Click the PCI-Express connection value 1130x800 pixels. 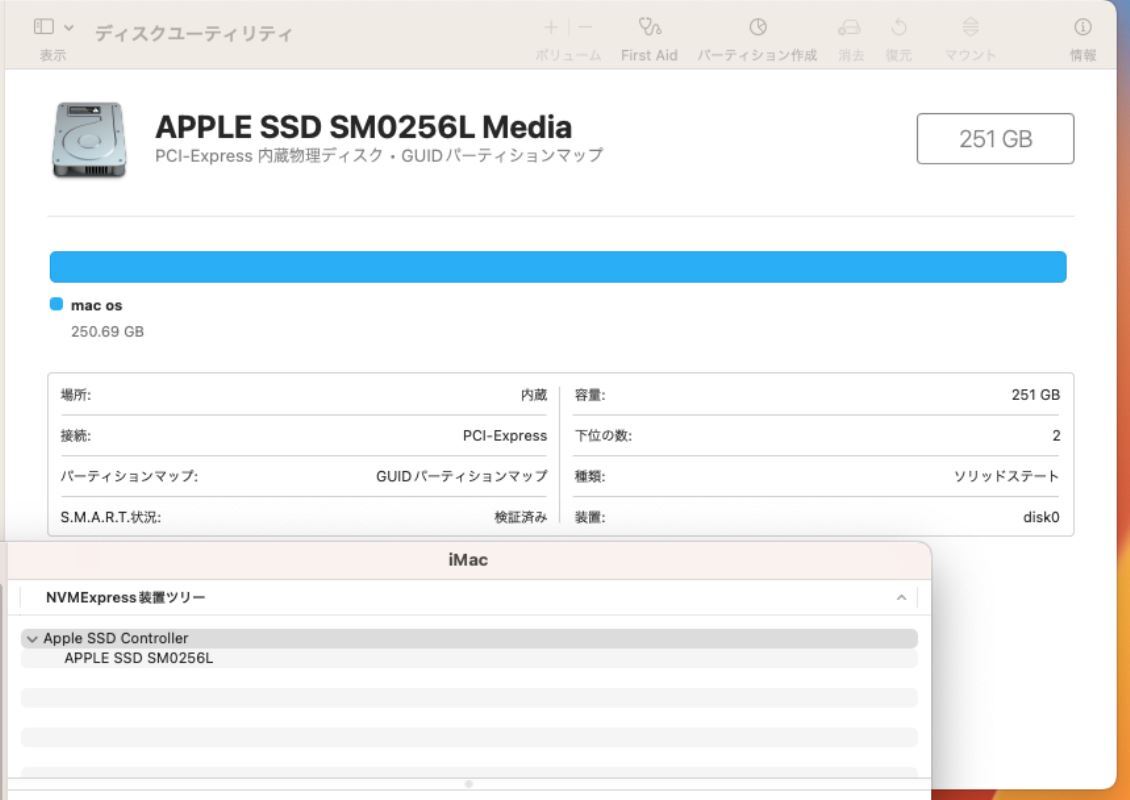504,436
